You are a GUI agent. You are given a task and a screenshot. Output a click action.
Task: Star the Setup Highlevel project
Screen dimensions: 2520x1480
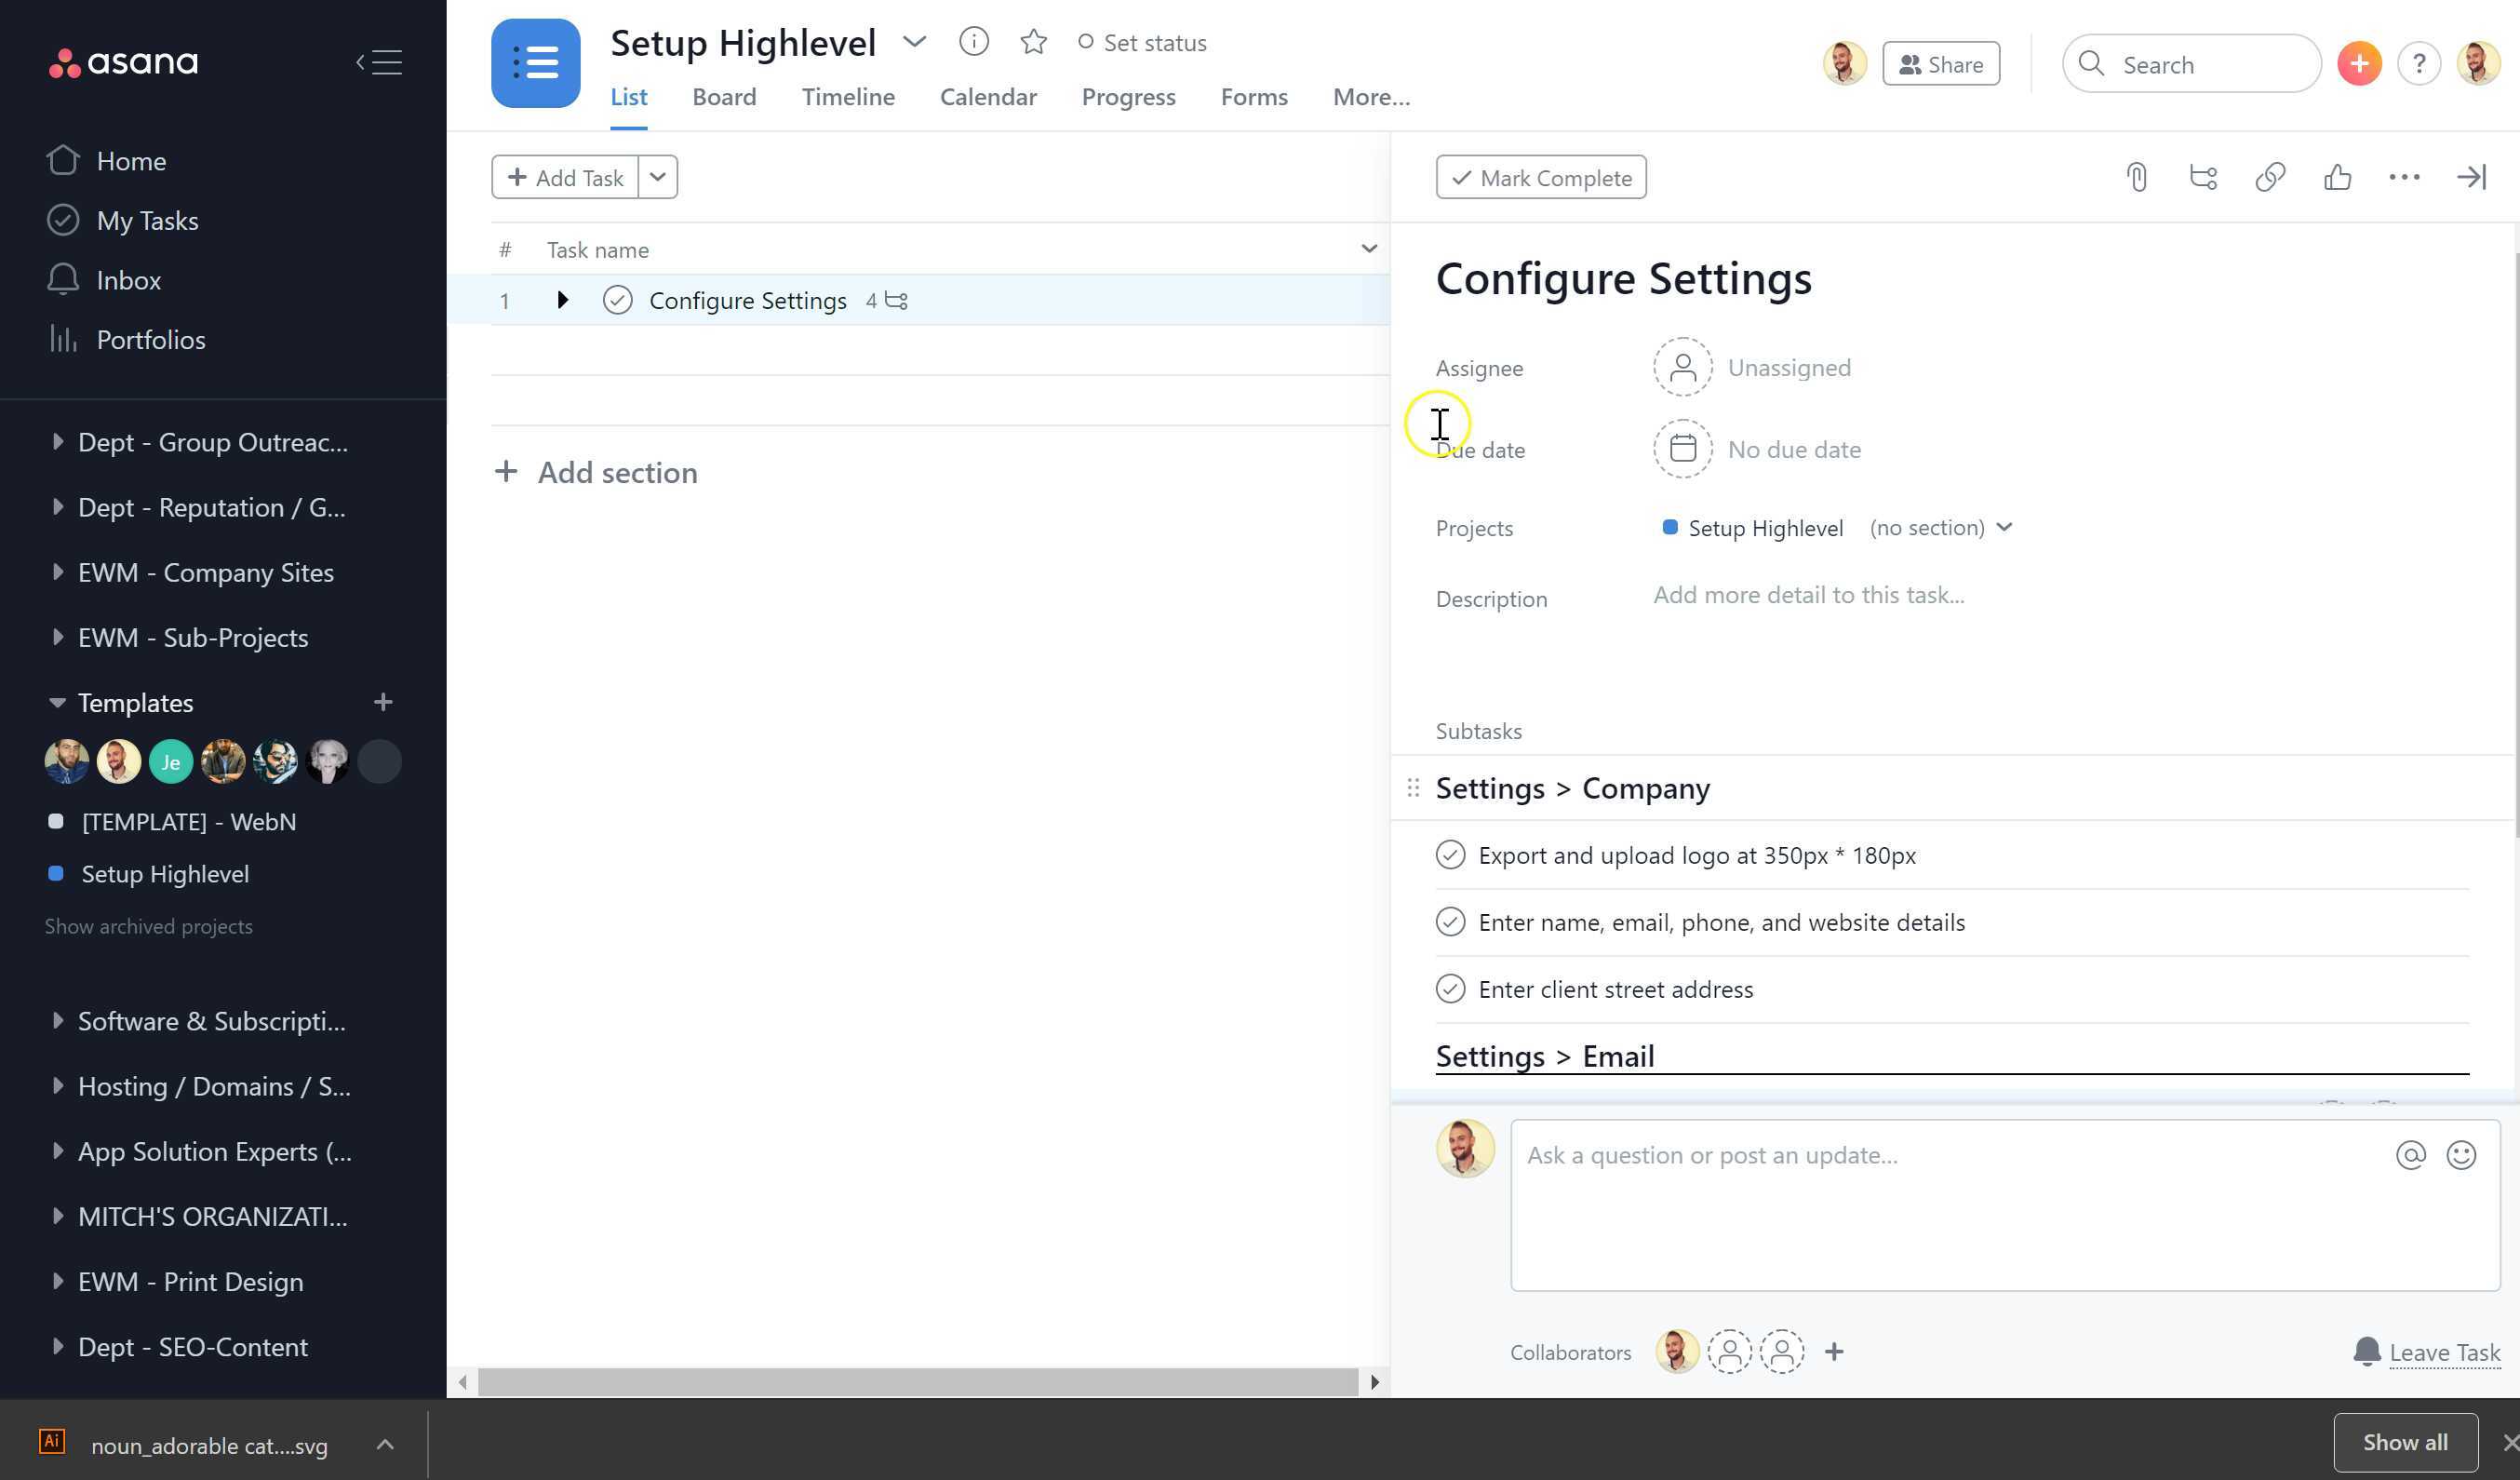(1033, 42)
